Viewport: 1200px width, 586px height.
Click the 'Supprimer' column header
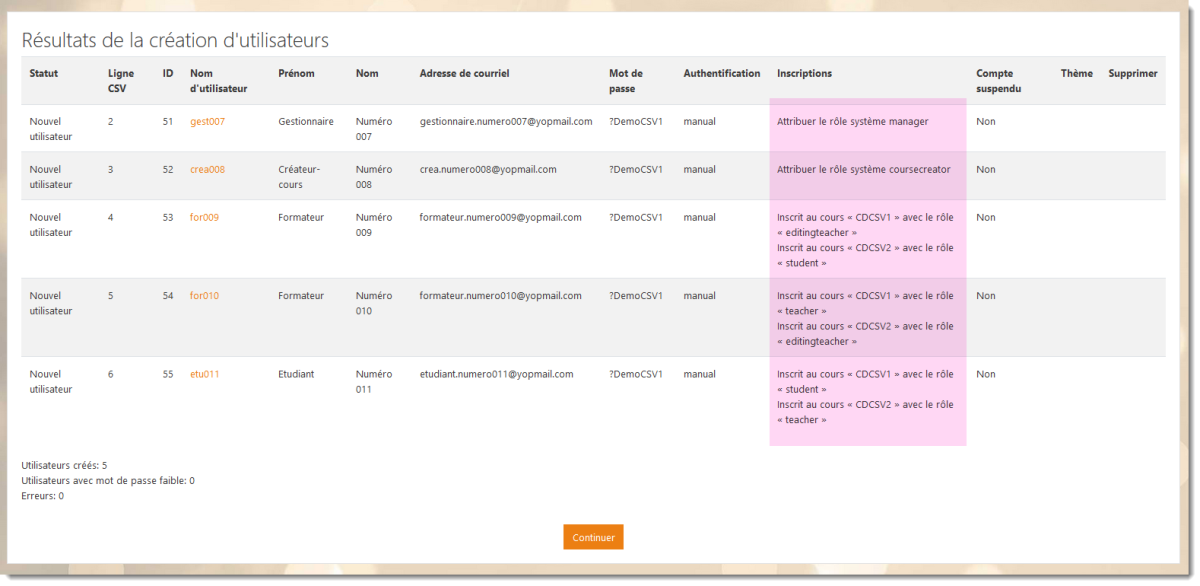click(1133, 74)
